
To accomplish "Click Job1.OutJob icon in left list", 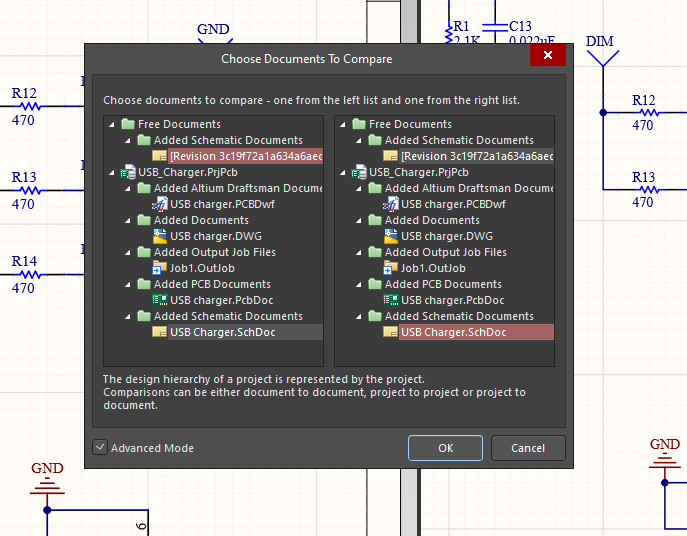I will point(159,268).
